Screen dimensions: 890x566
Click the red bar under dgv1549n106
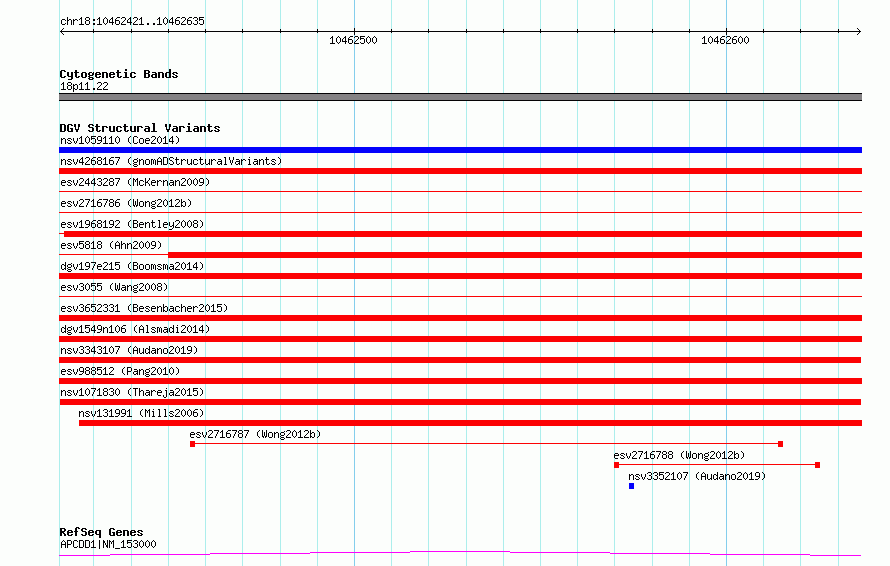click(x=460, y=339)
